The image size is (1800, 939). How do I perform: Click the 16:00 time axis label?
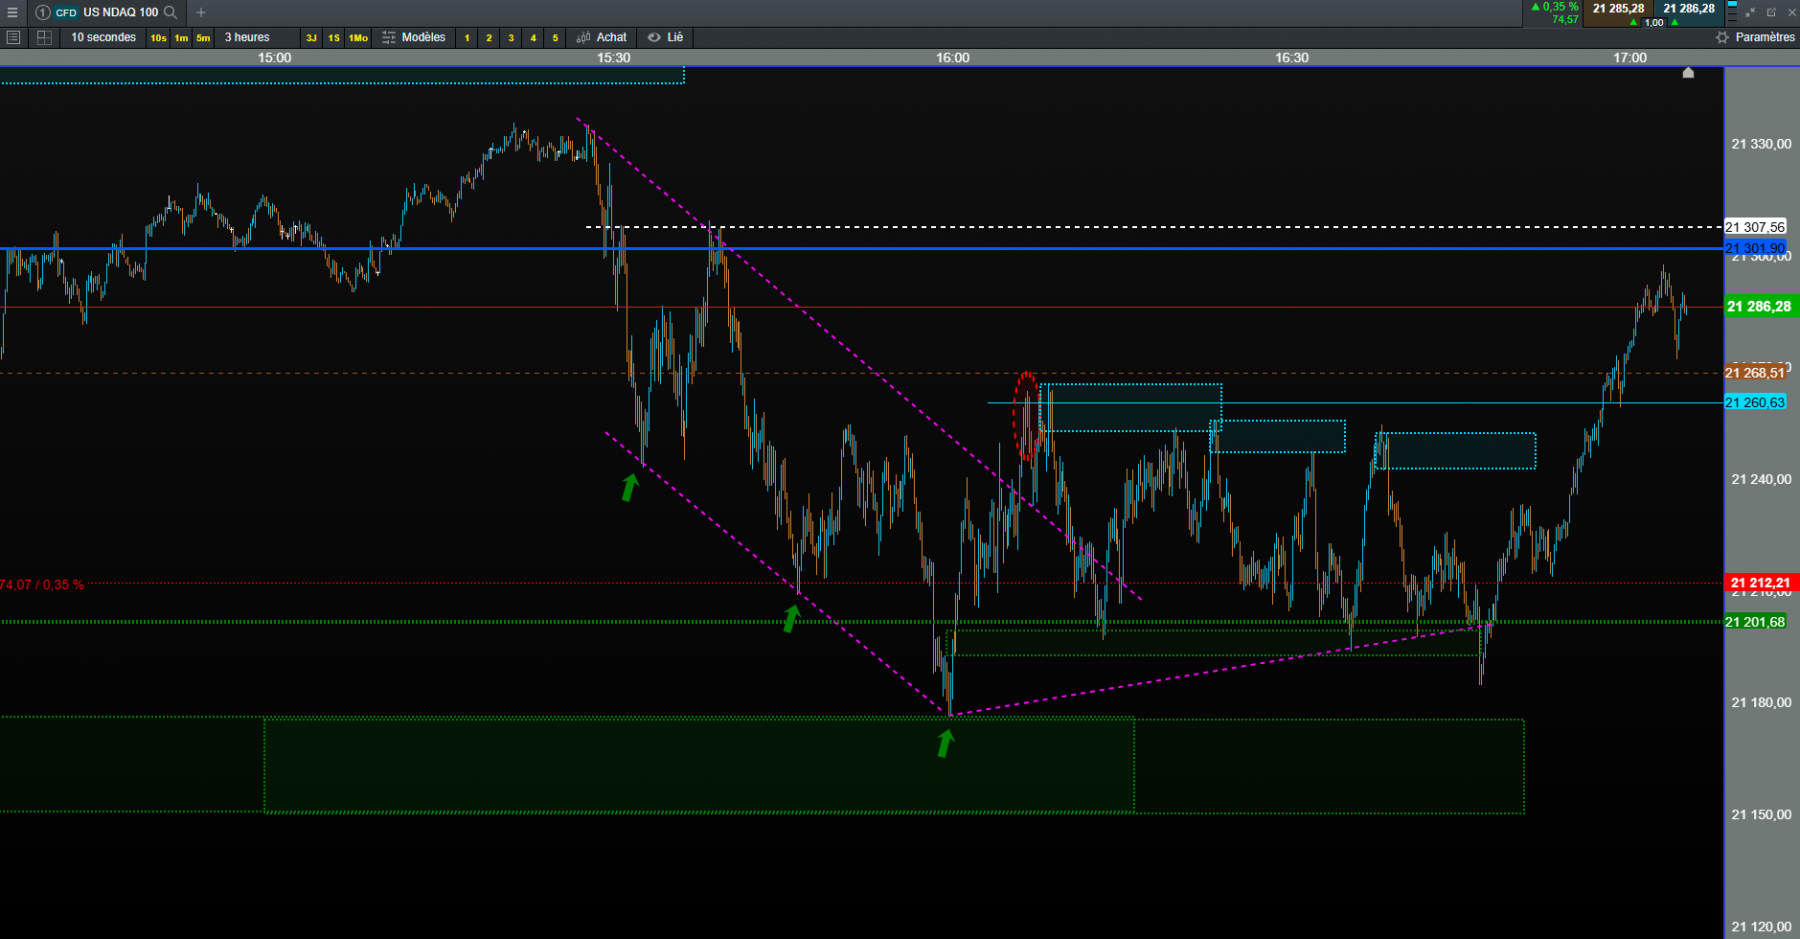pos(952,58)
